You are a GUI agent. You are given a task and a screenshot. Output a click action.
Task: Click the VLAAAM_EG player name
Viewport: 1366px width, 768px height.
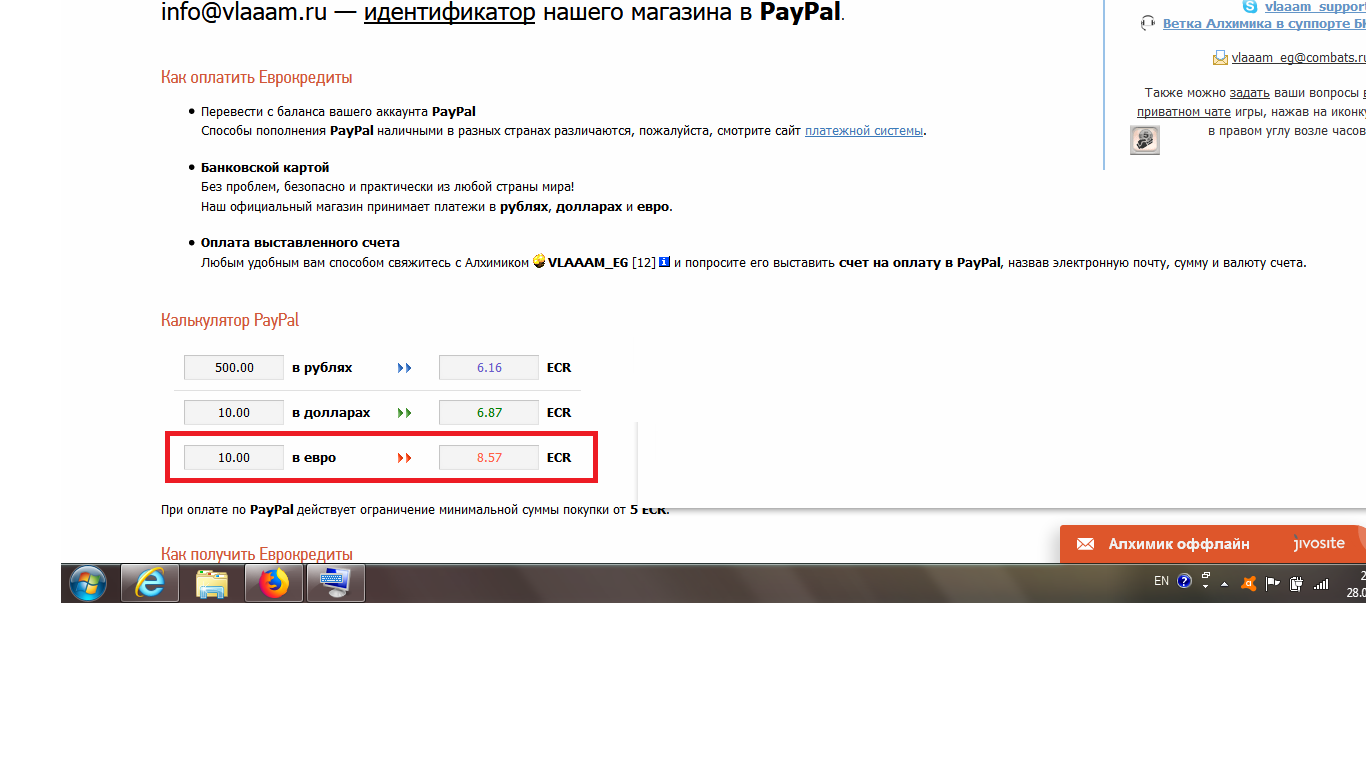pyautogui.click(x=588, y=262)
